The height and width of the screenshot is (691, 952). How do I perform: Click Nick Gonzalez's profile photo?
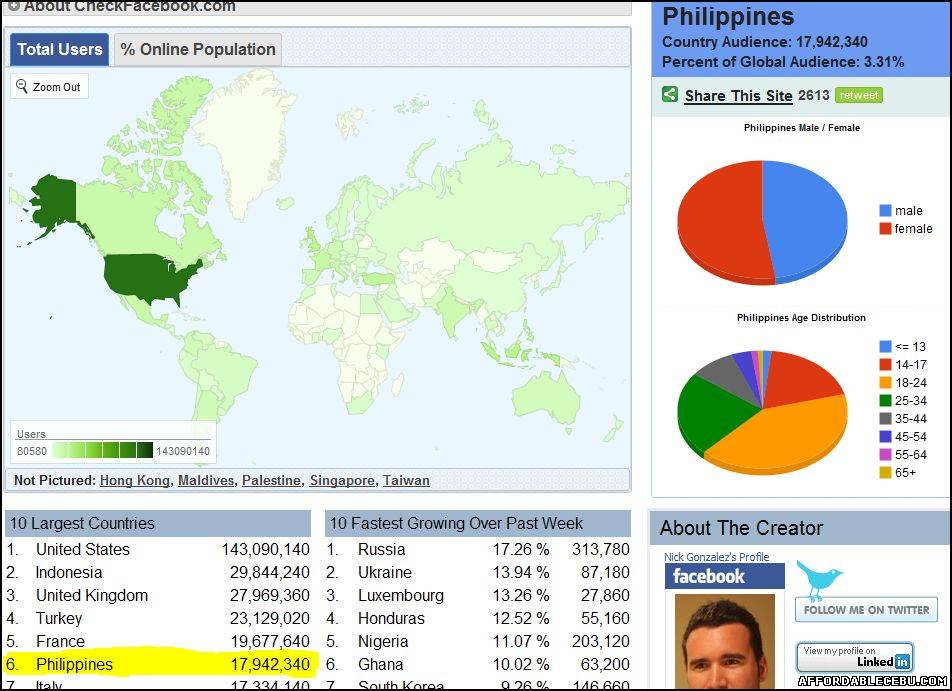click(725, 641)
